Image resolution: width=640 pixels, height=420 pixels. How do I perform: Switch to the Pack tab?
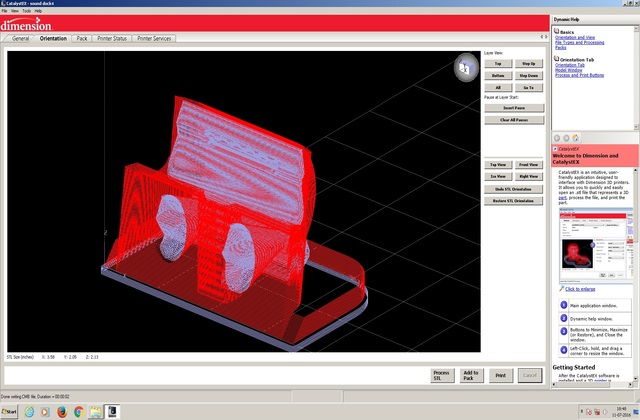(82, 38)
